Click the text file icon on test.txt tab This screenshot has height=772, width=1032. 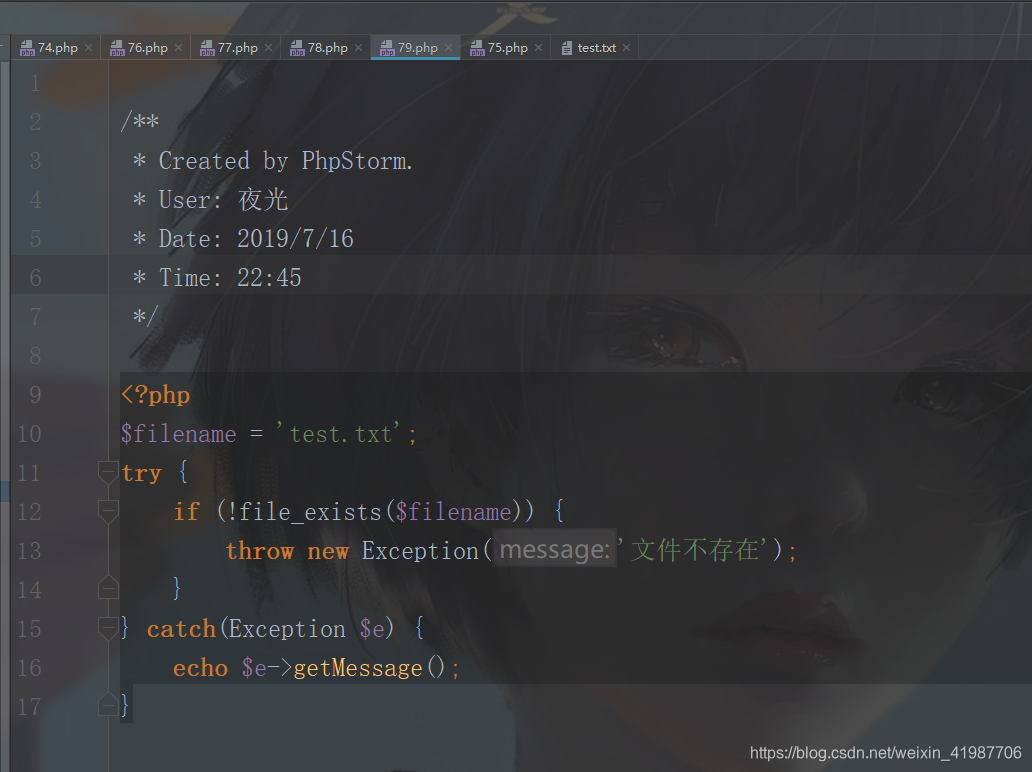click(x=567, y=48)
